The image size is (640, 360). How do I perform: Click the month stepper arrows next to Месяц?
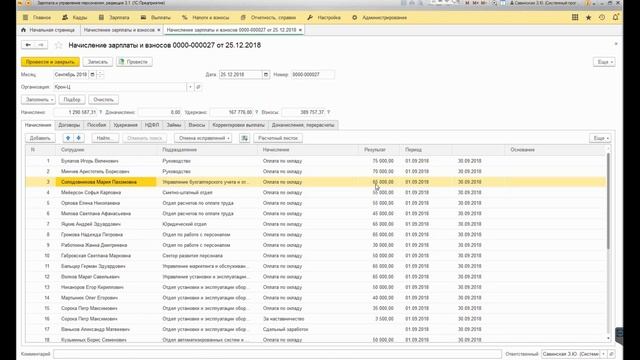pos(100,75)
